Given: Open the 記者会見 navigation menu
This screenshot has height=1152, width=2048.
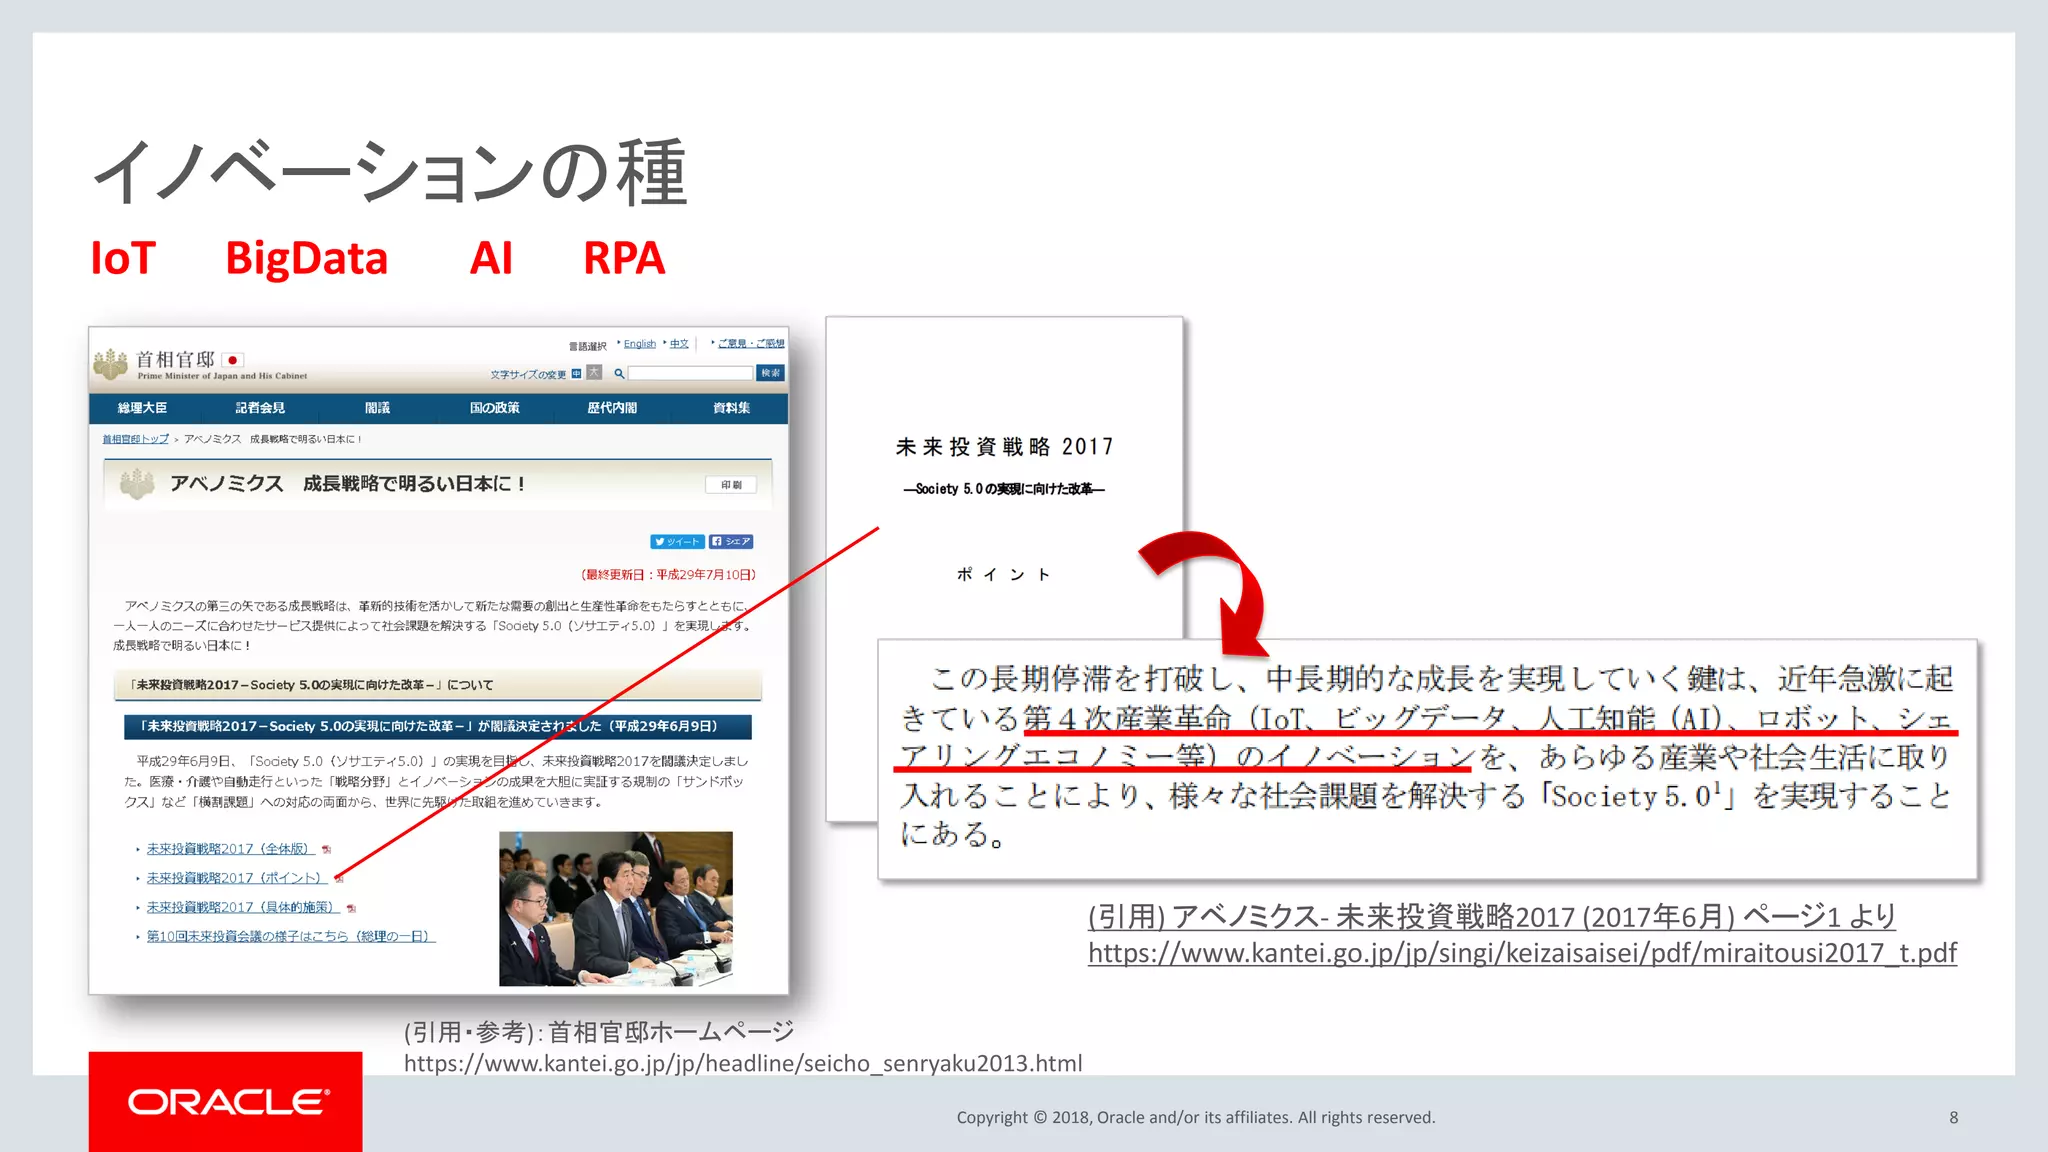Looking at the screenshot, I should pyautogui.click(x=260, y=408).
